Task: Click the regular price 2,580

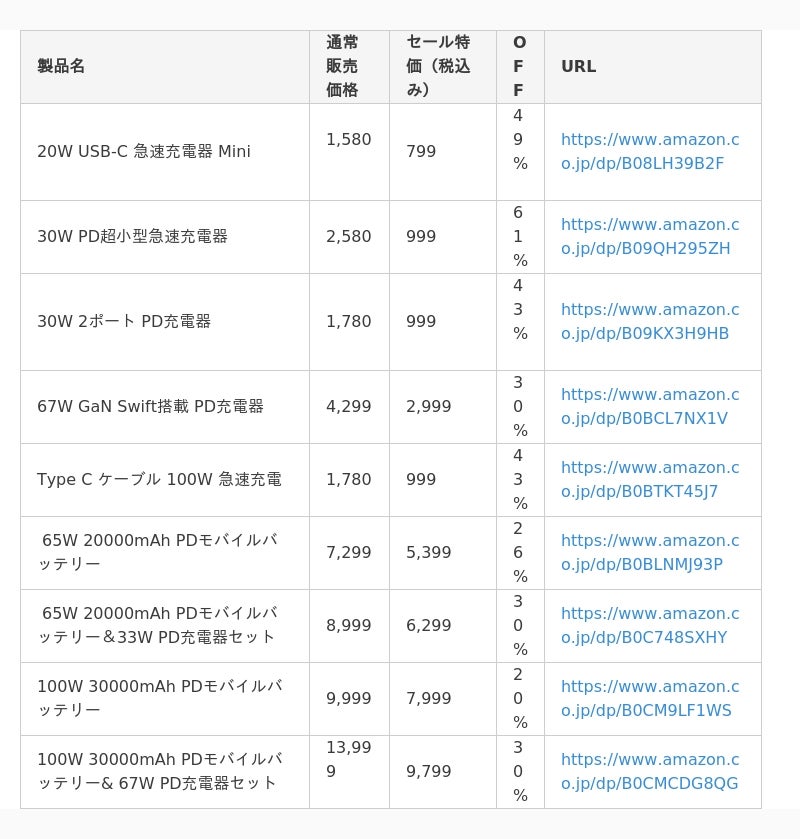Action: tap(349, 237)
